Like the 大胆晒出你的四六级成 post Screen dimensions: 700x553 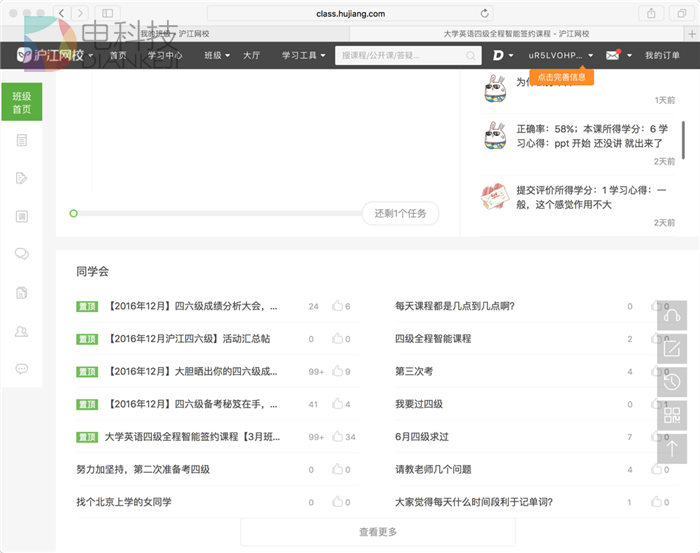(338, 371)
